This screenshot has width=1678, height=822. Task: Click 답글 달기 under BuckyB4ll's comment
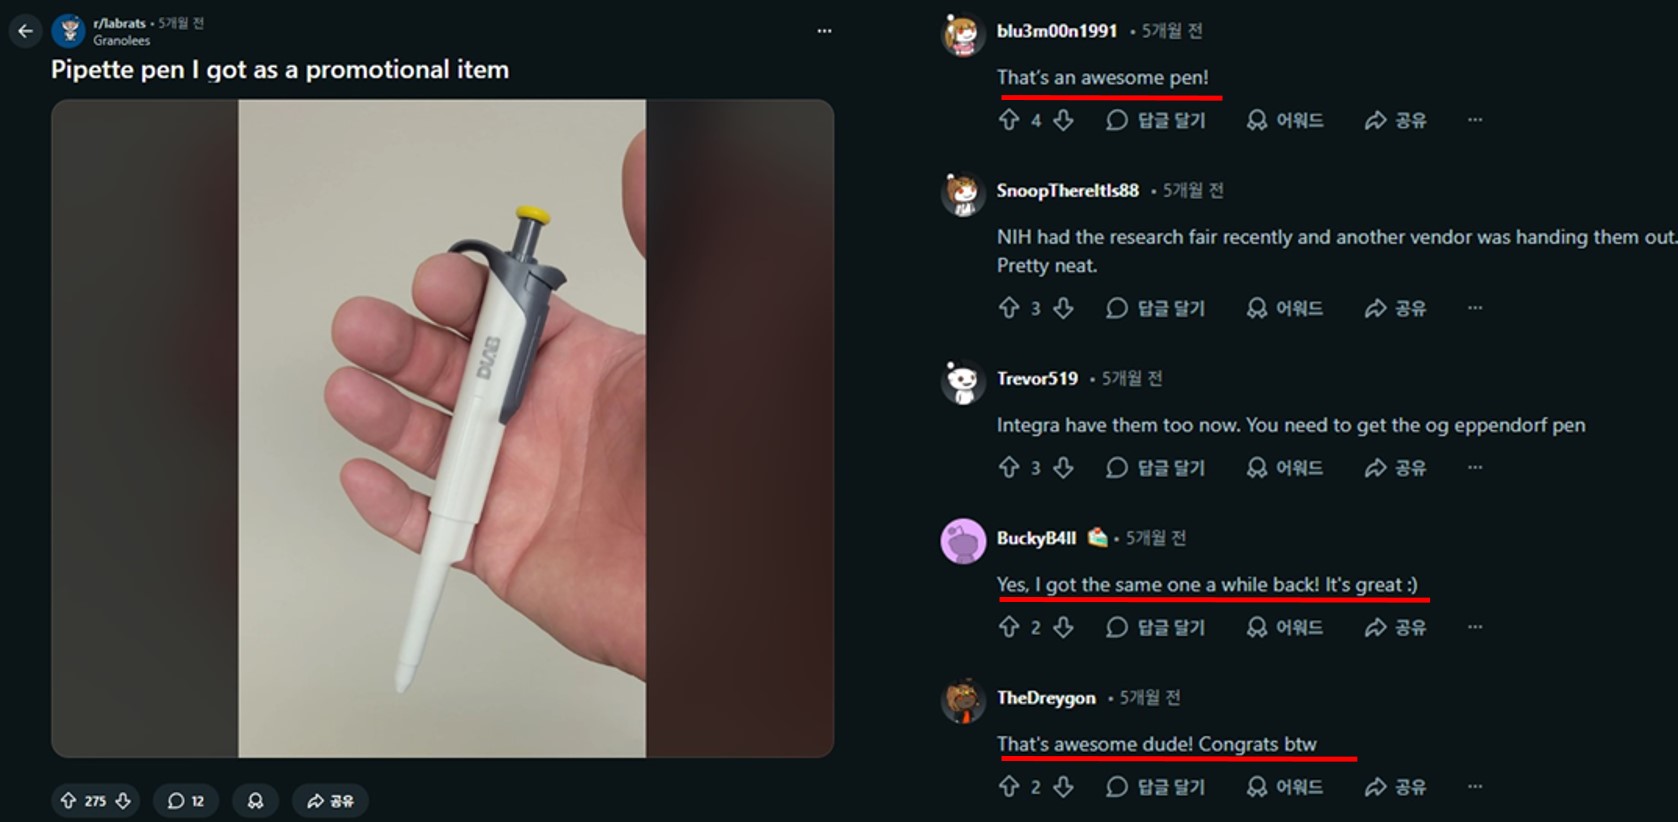point(1155,626)
